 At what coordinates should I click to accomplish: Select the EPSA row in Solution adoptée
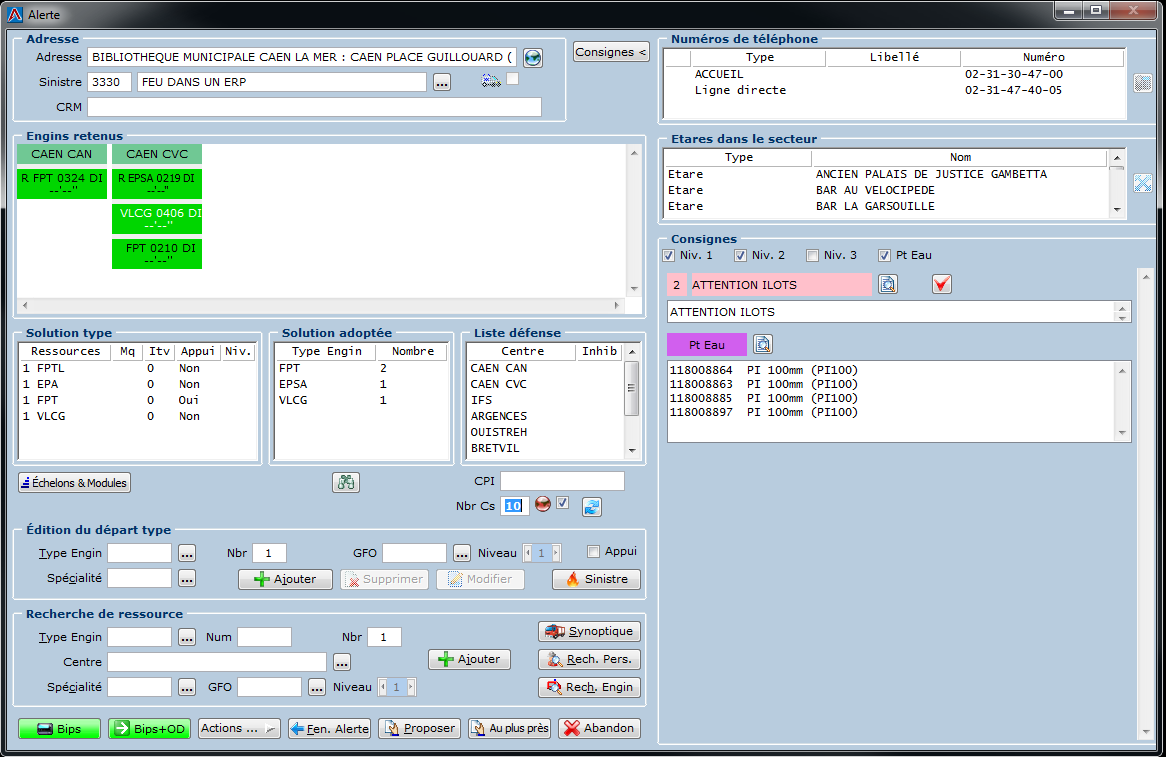point(361,384)
